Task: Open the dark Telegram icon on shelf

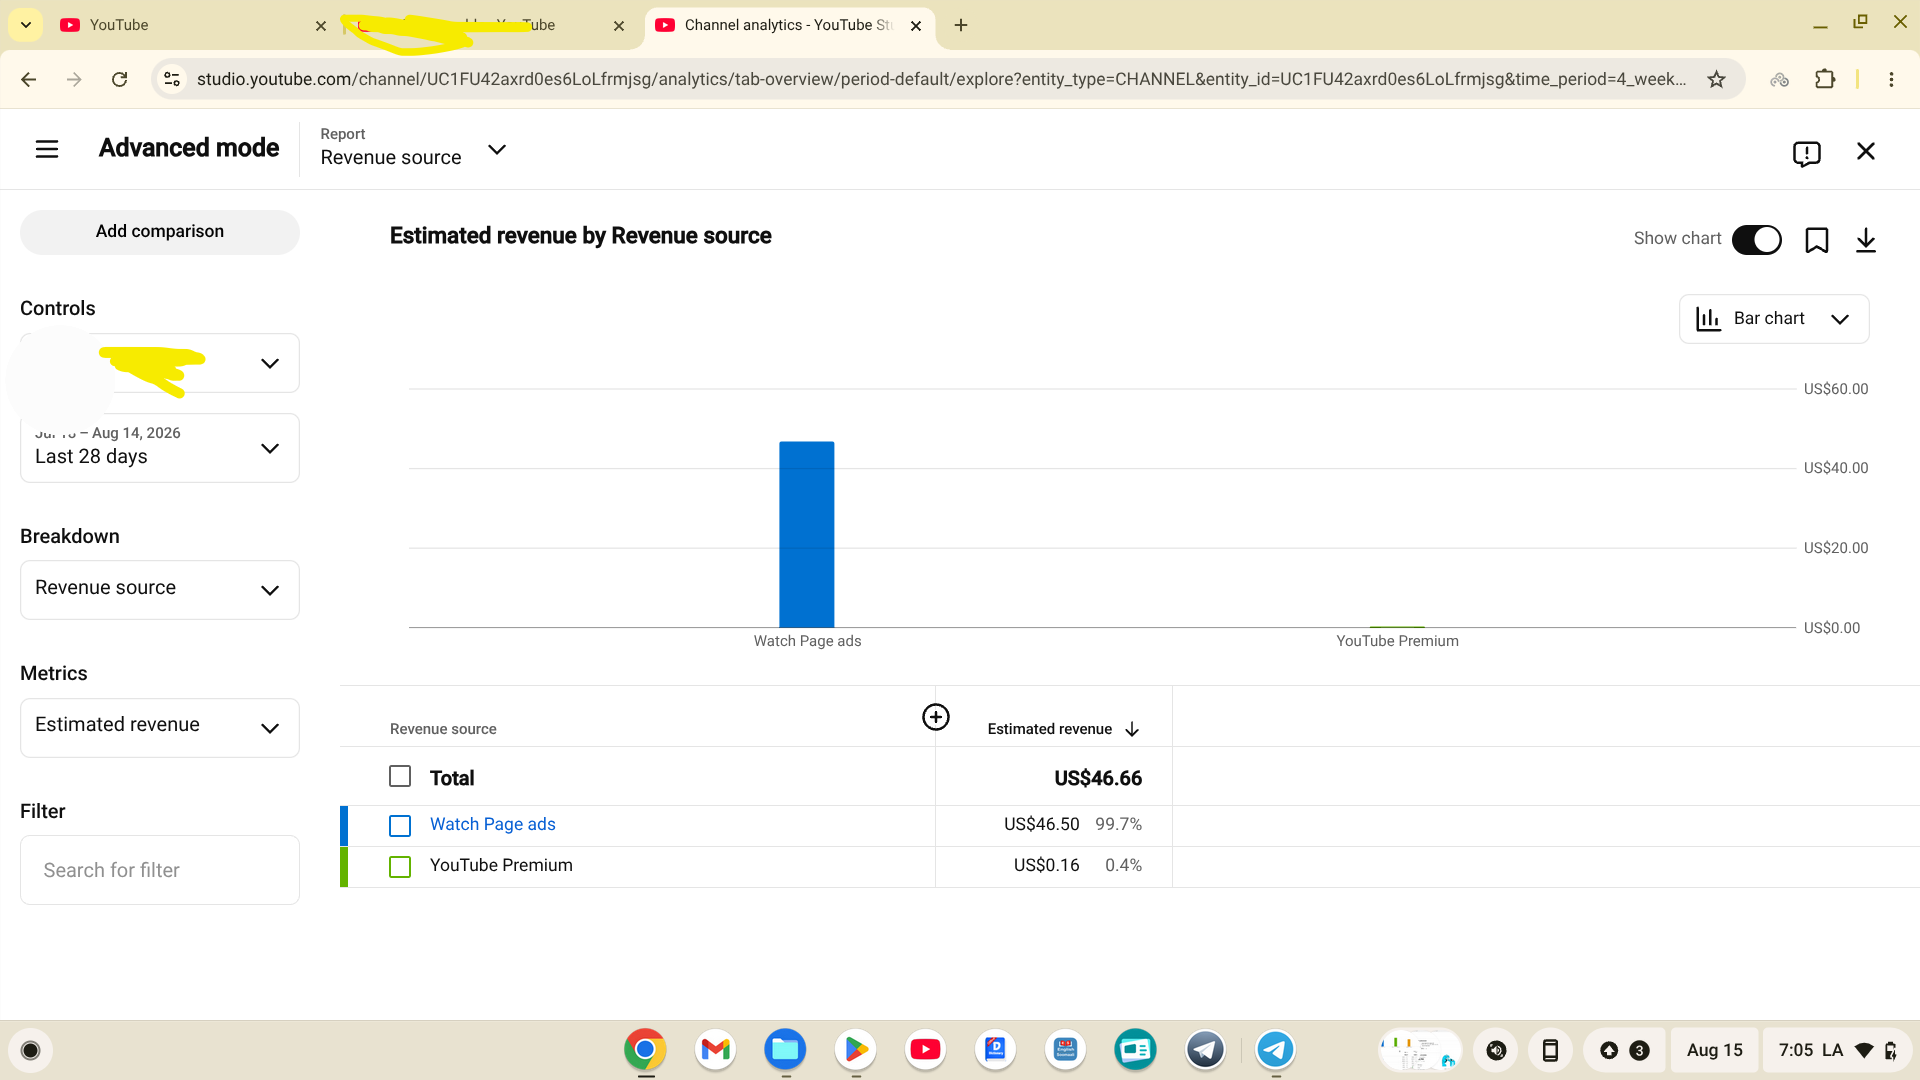Action: tap(1205, 1050)
